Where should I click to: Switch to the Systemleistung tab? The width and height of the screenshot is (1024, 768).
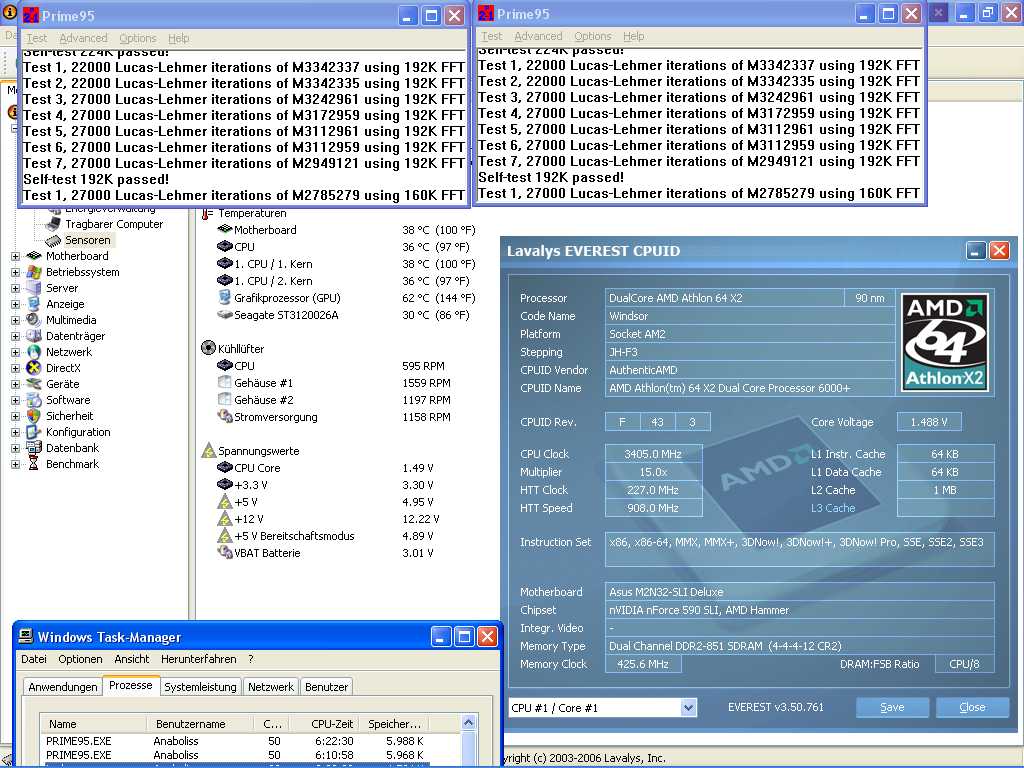click(200, 686)
